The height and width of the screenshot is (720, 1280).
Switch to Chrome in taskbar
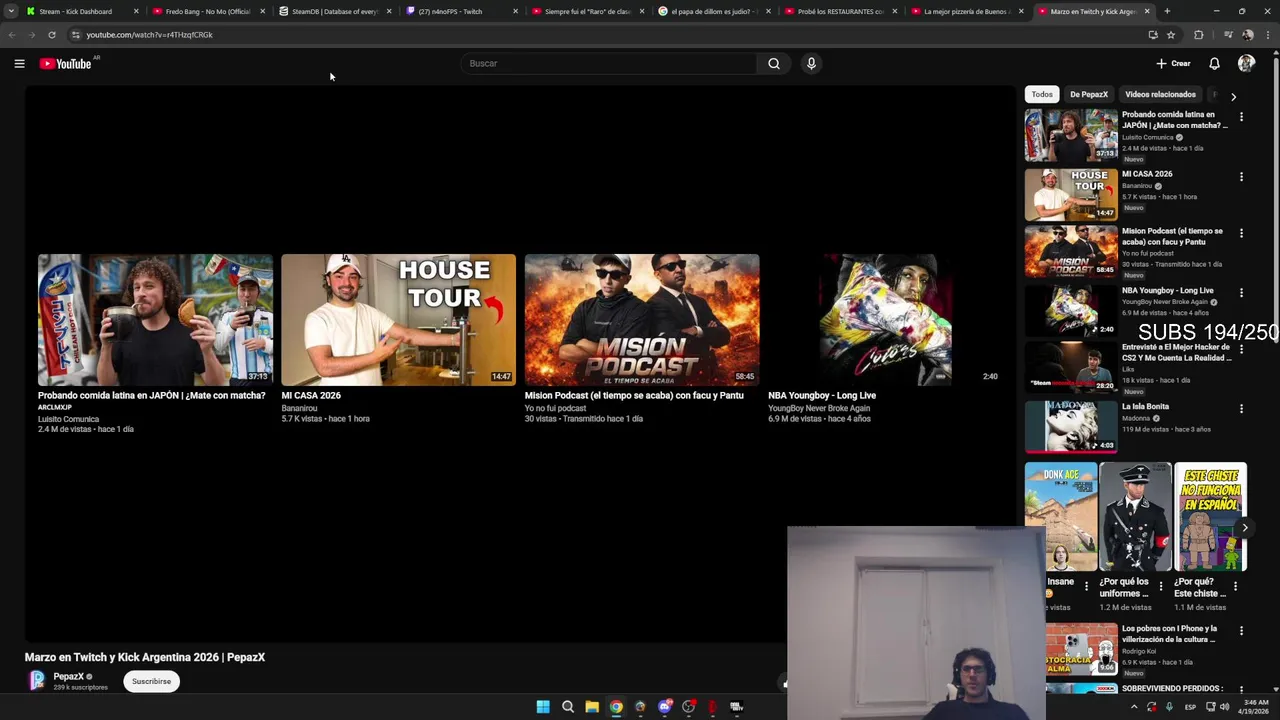click(616, 707)
